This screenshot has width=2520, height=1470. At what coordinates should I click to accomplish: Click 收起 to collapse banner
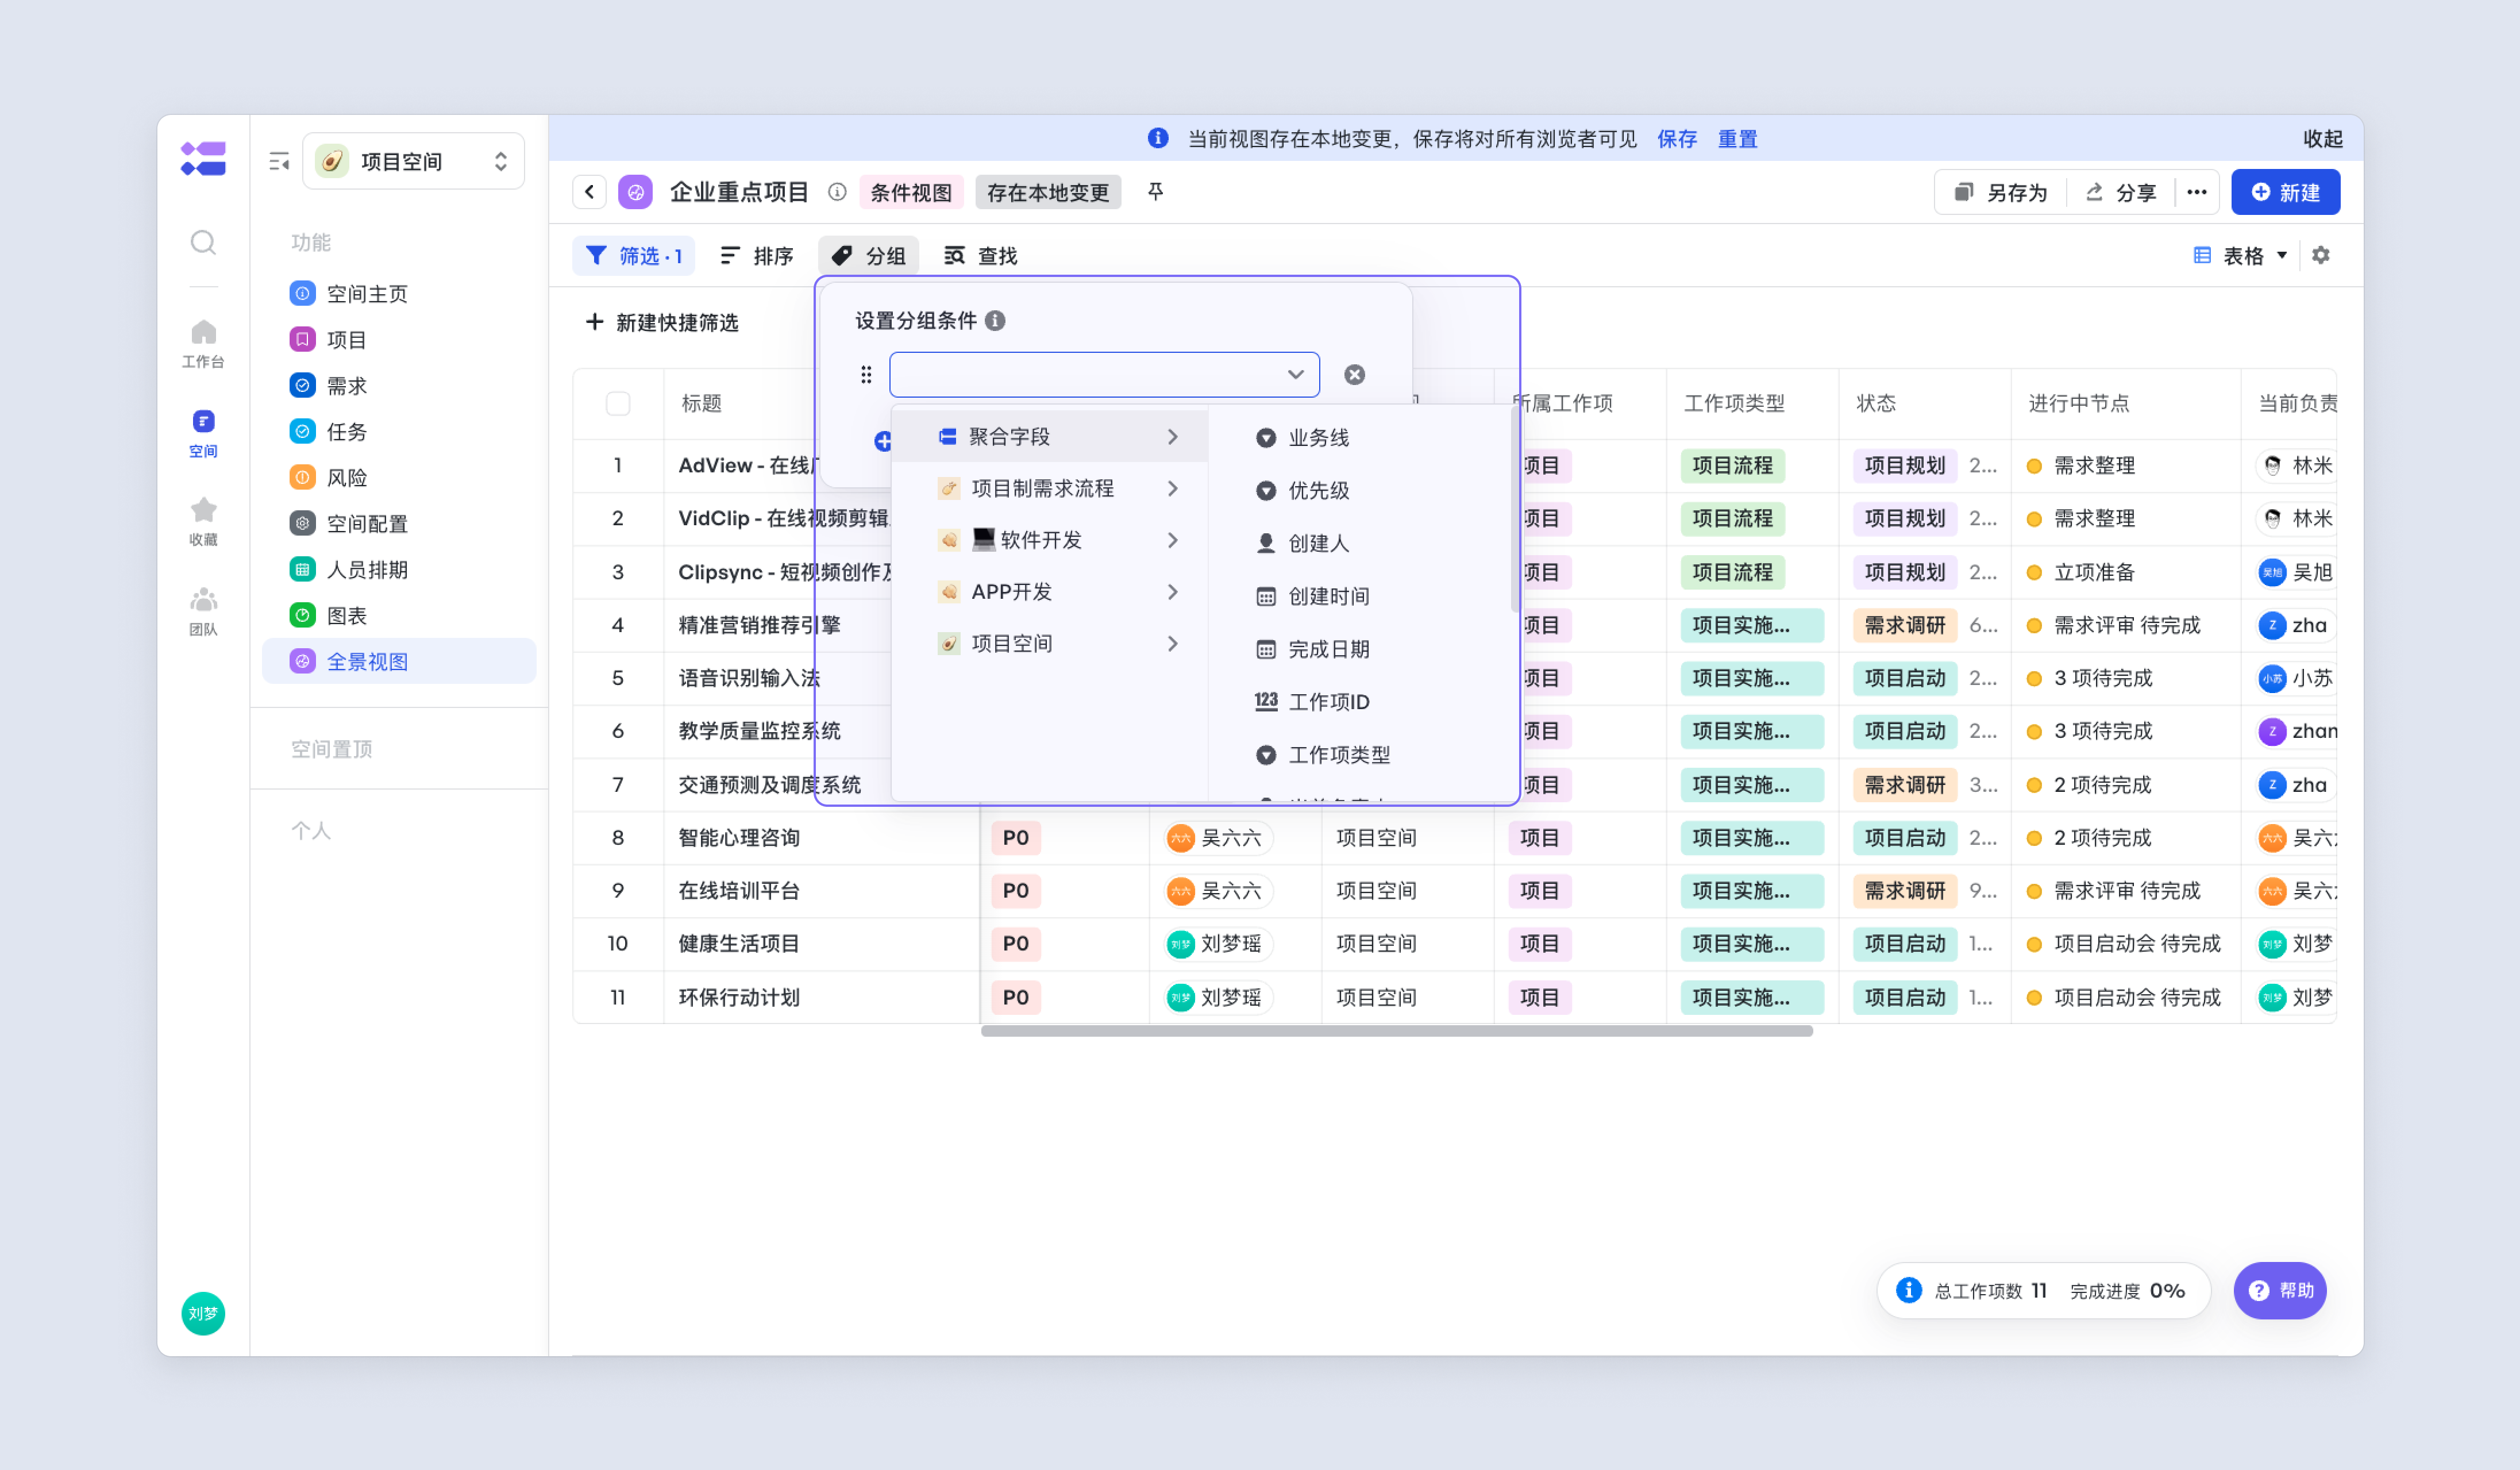[2322, 139]
